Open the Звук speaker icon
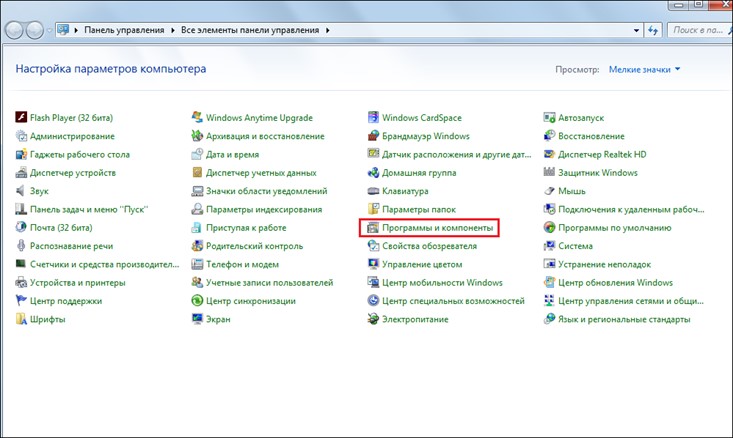The width and height of the screenshot is (733, 438). 22,191
